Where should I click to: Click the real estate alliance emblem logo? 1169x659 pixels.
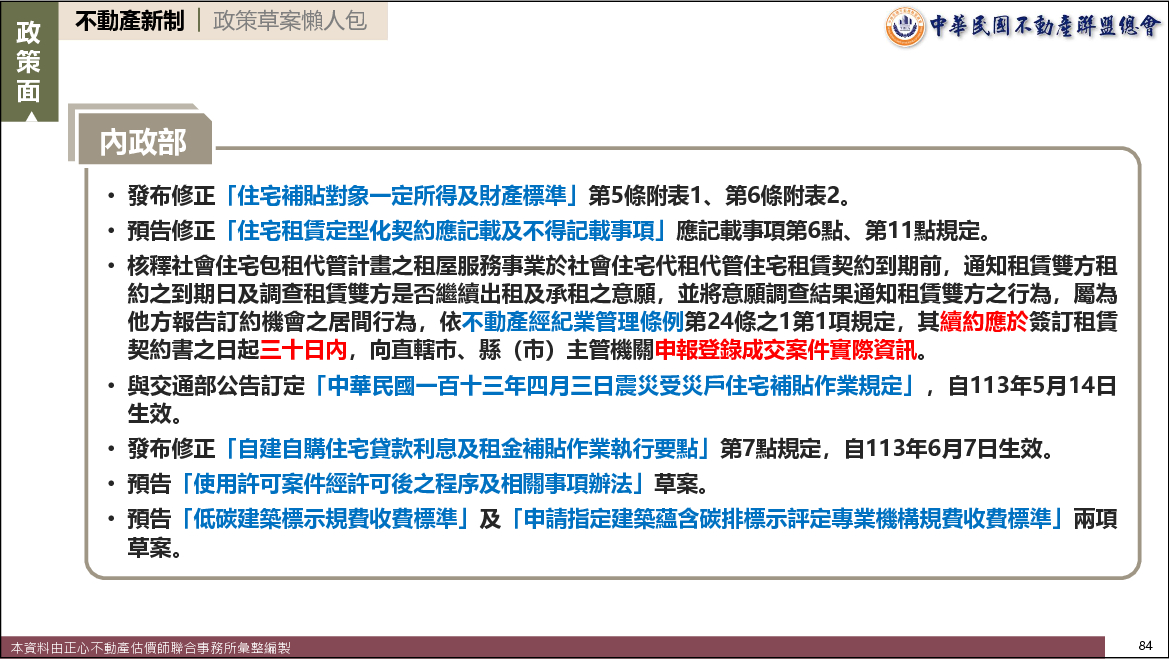coord(905,26)
